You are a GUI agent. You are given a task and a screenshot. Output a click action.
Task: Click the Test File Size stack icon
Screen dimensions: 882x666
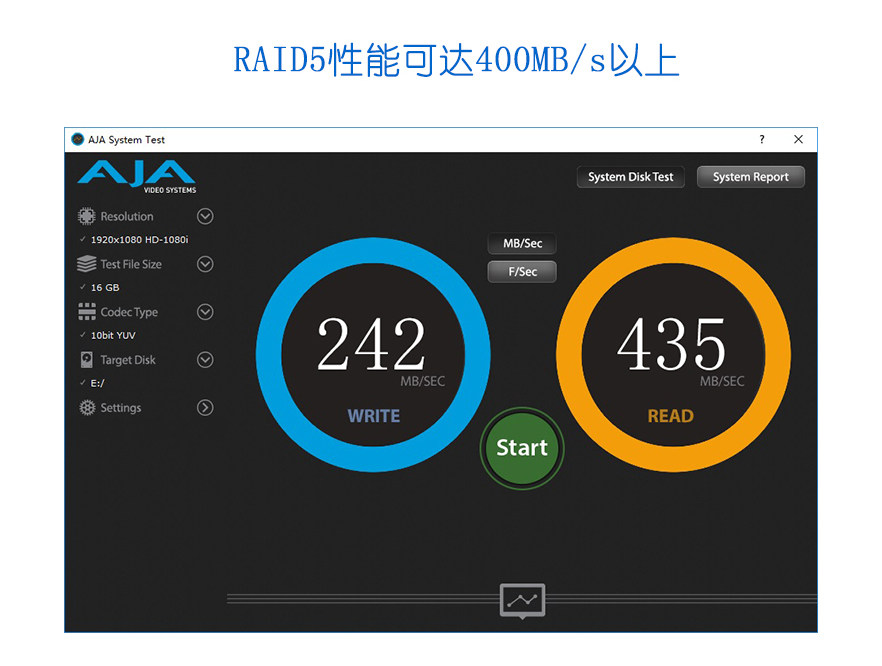click(x=87, y=264)
